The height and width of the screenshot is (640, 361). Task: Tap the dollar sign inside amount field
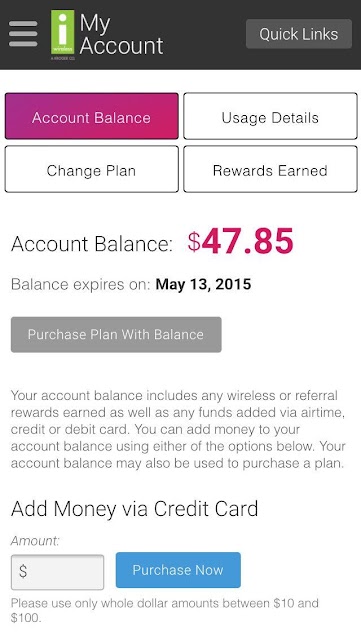23,571
